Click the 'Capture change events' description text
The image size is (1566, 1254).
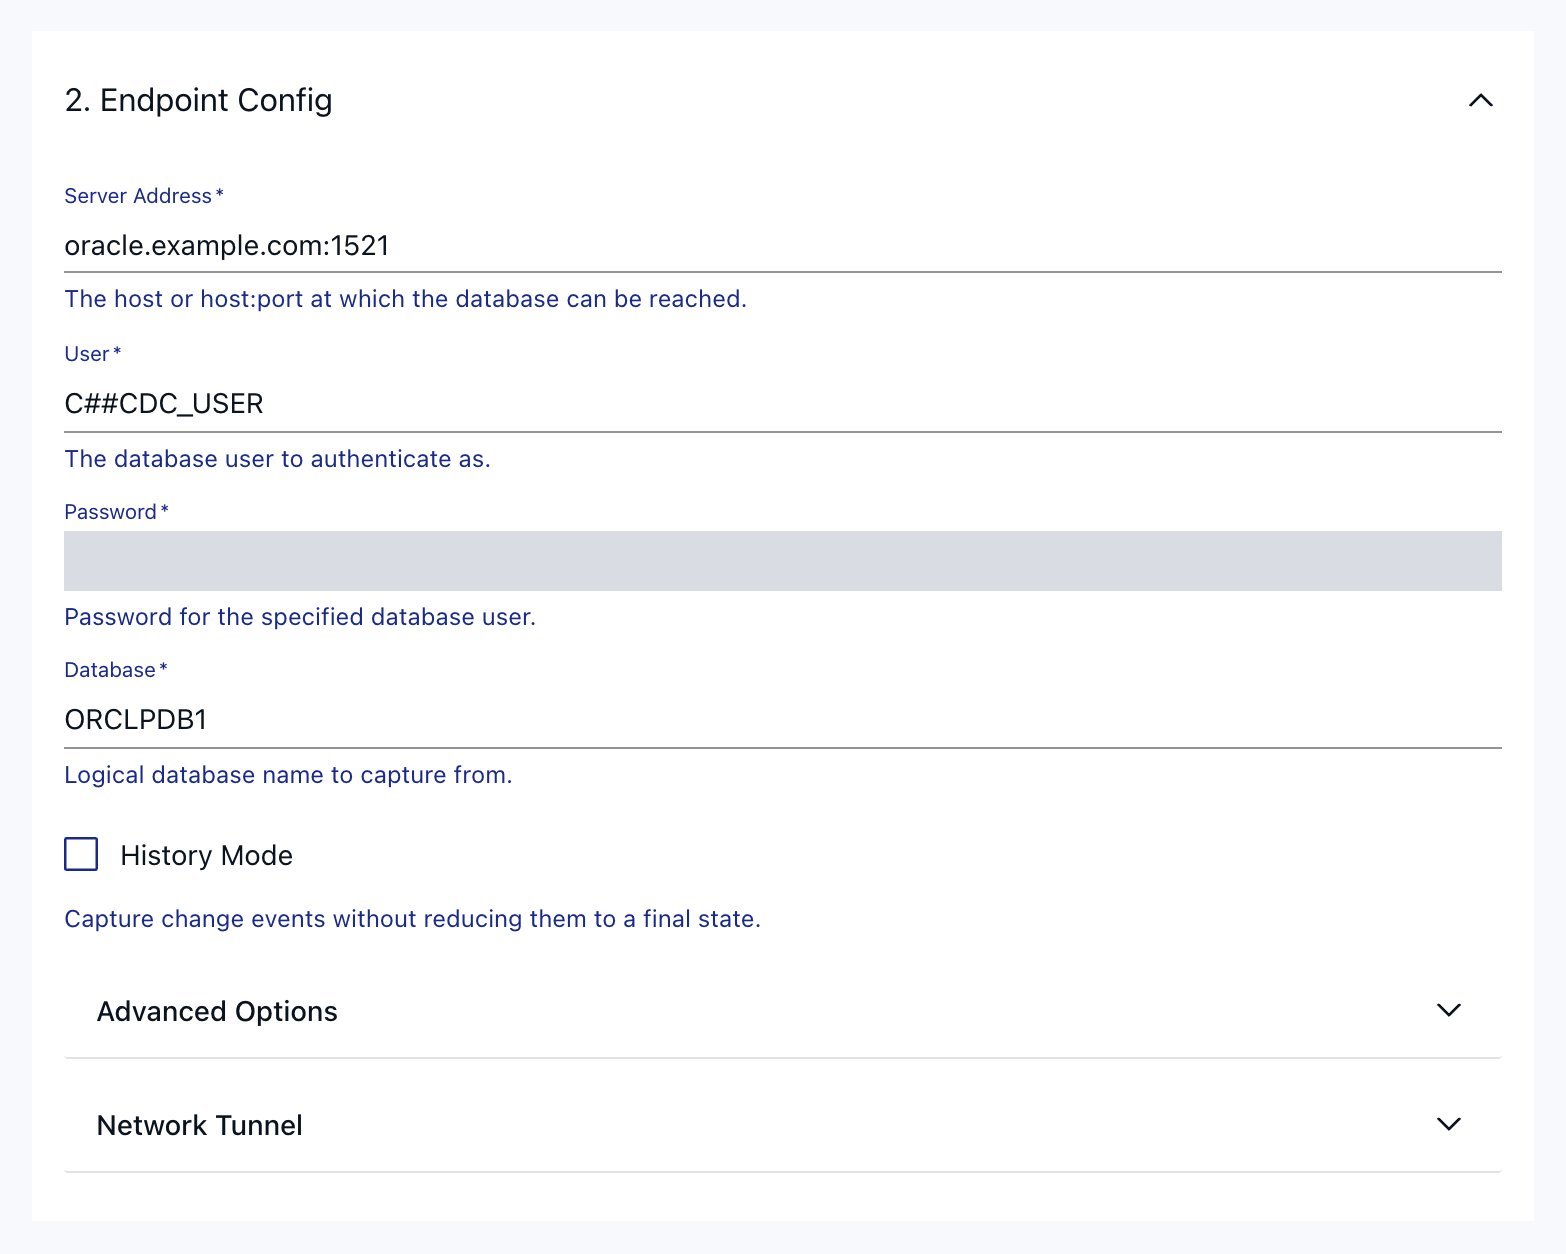[413, 919]
